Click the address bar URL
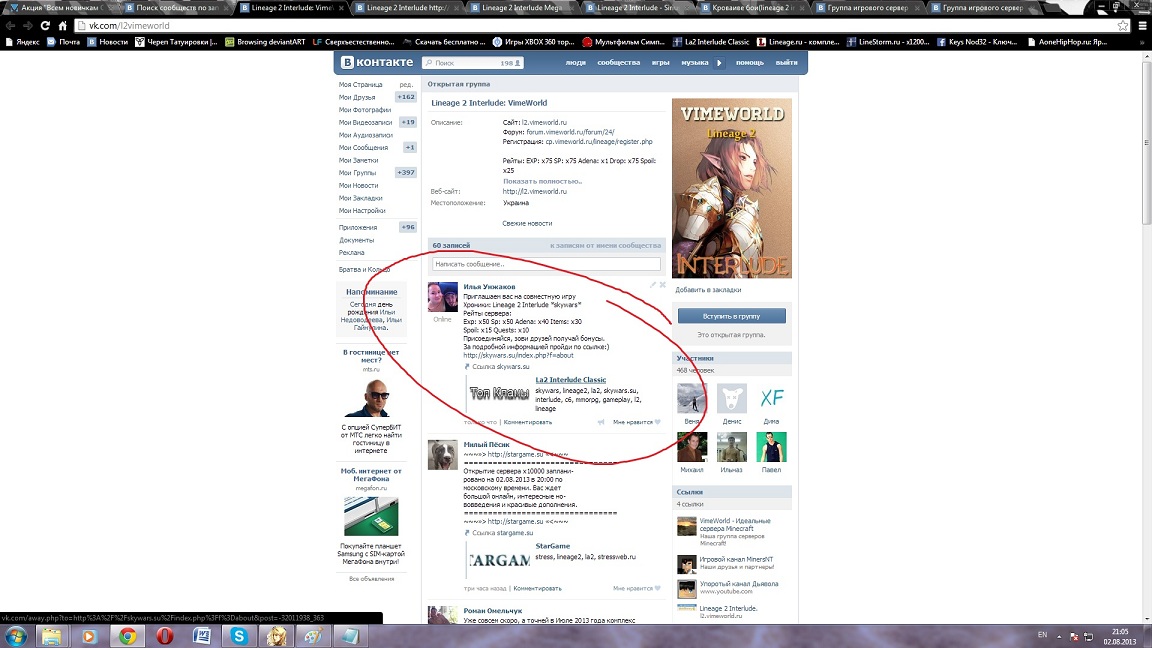The image size is (1152, 648). coord(129,26)
